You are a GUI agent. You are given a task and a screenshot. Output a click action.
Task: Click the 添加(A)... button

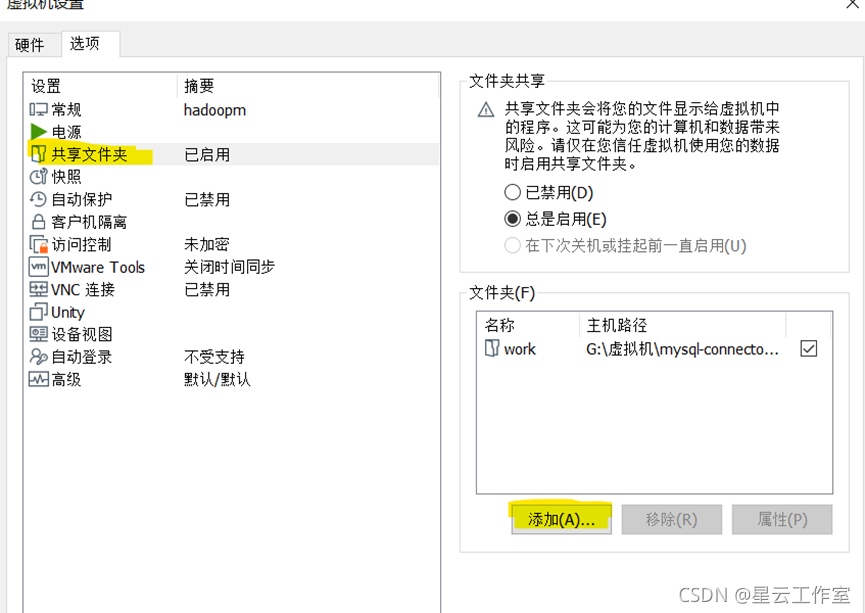click(x=561, y=519)
